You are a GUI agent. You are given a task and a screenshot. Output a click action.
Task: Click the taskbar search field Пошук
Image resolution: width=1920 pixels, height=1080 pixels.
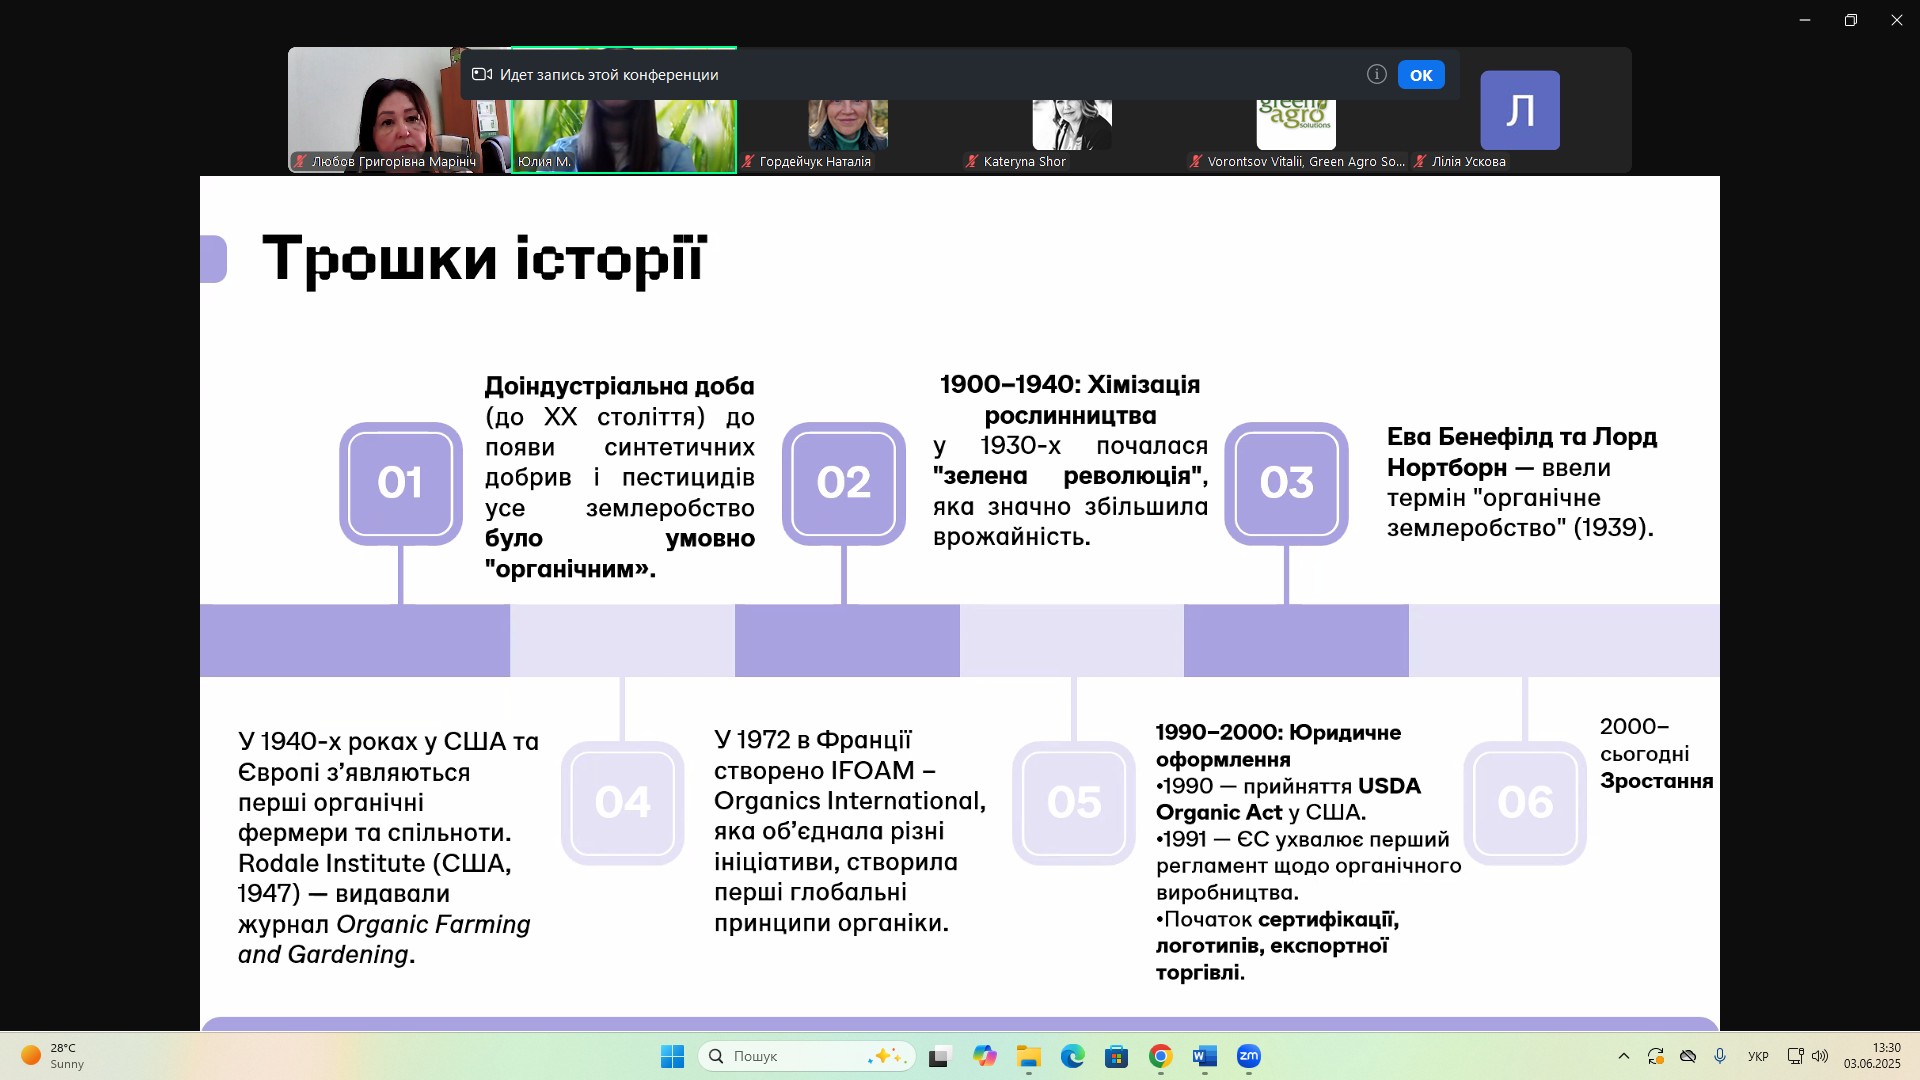click(807, 1056)
